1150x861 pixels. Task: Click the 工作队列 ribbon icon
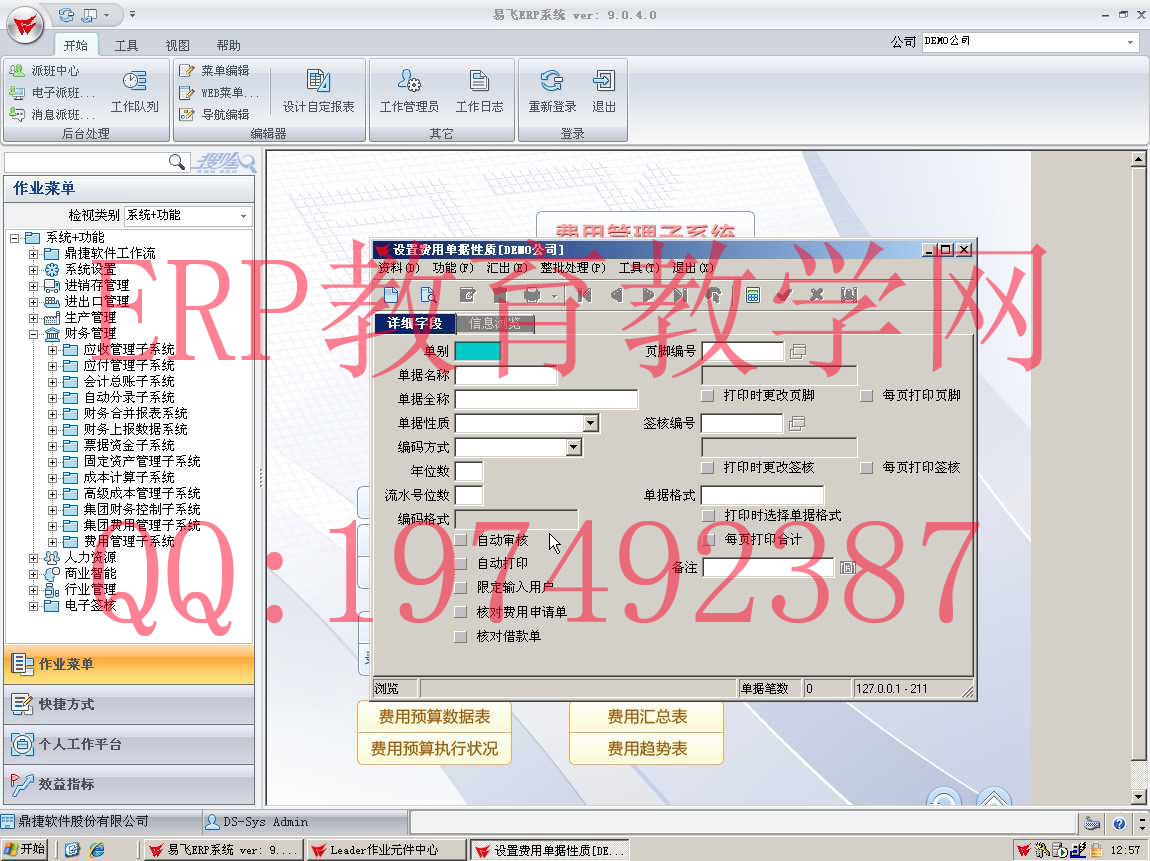pyautogui.click(x=134, y=91)
